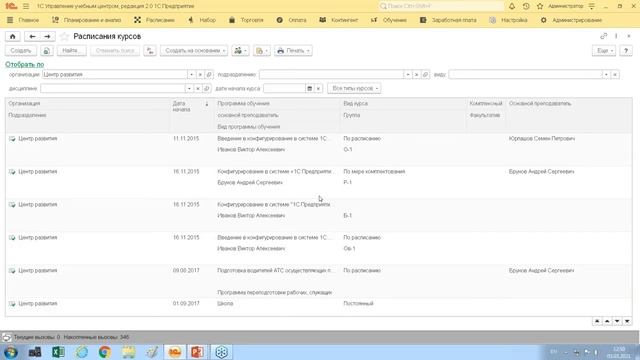Jump to the first row of the list
The height and width of the screenshot is (360, 640).
[597, 322]
